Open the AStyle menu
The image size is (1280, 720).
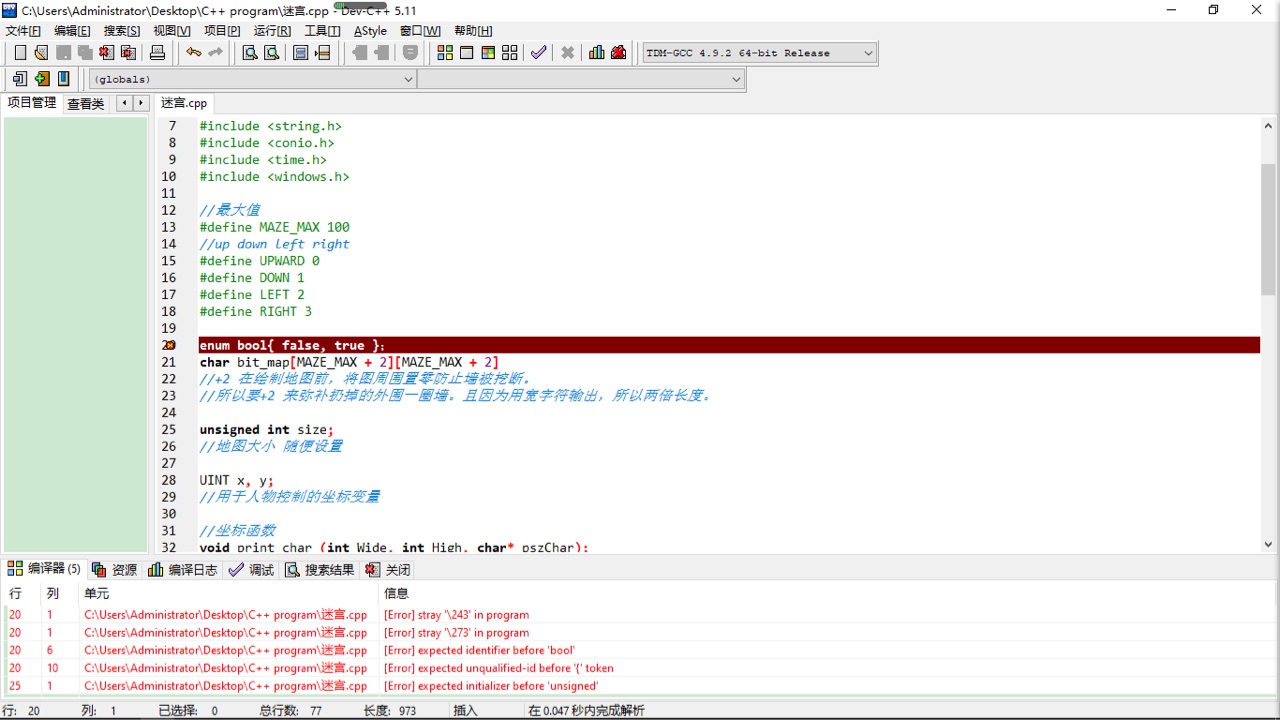(x=370, y=31)
